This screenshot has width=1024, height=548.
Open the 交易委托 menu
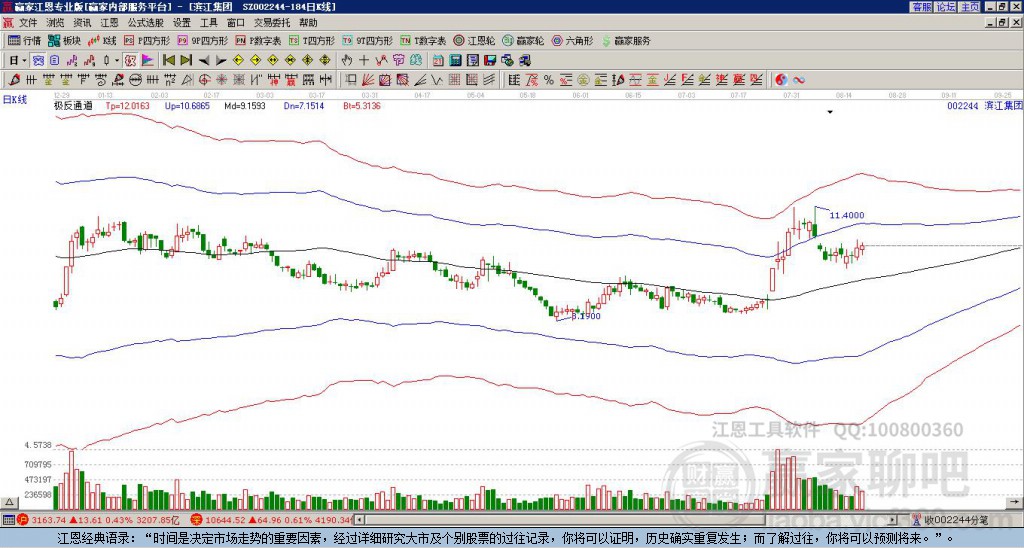coord(272,23)
